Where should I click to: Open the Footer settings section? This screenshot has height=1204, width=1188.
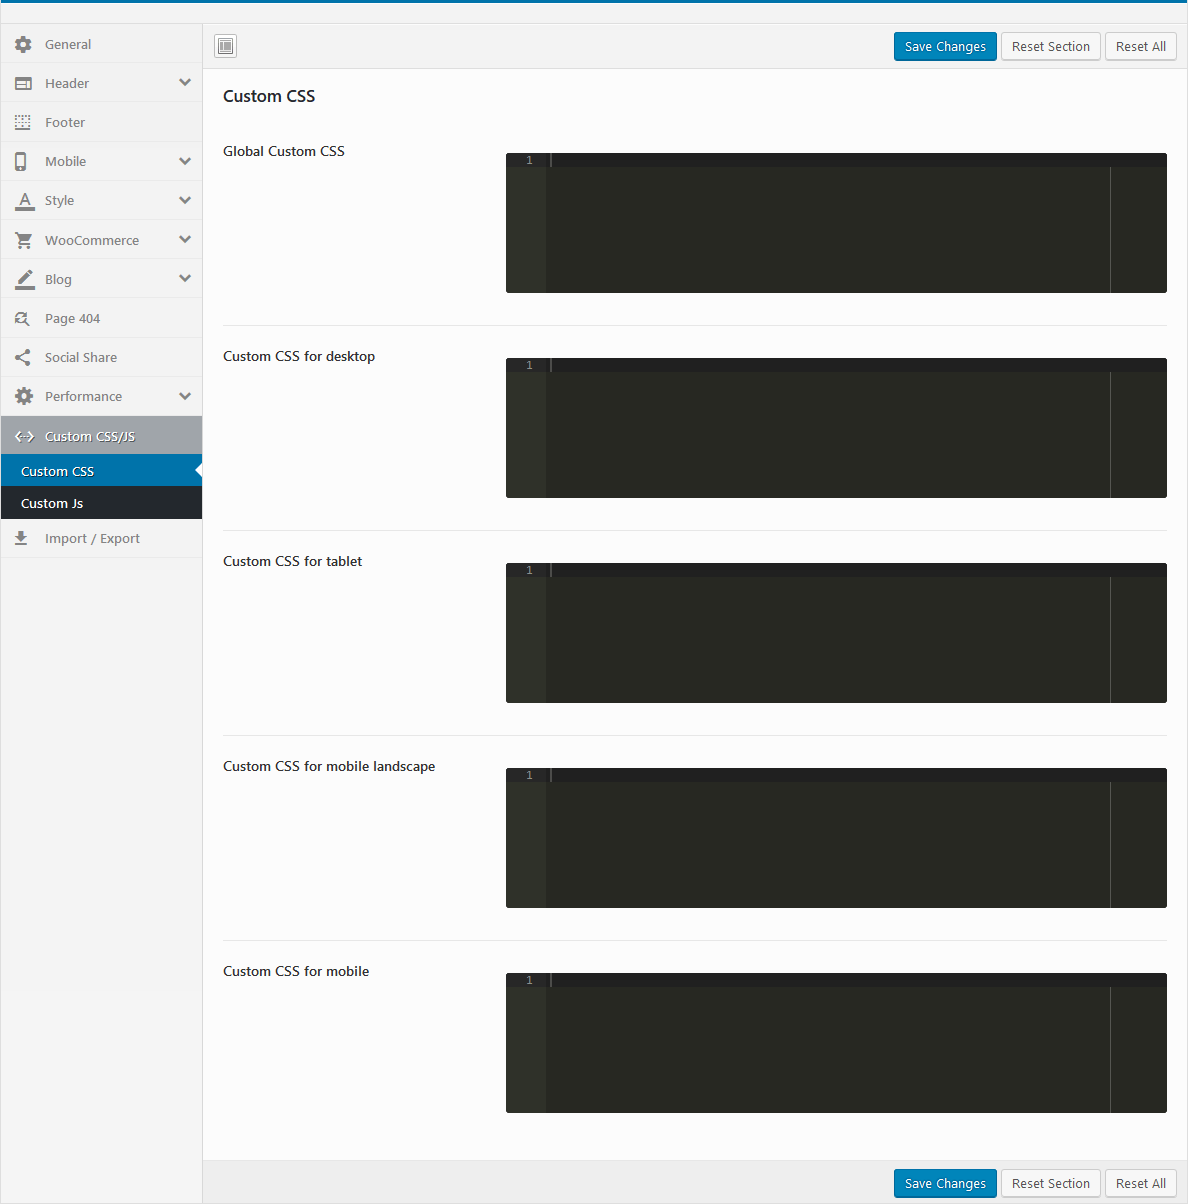101,122
